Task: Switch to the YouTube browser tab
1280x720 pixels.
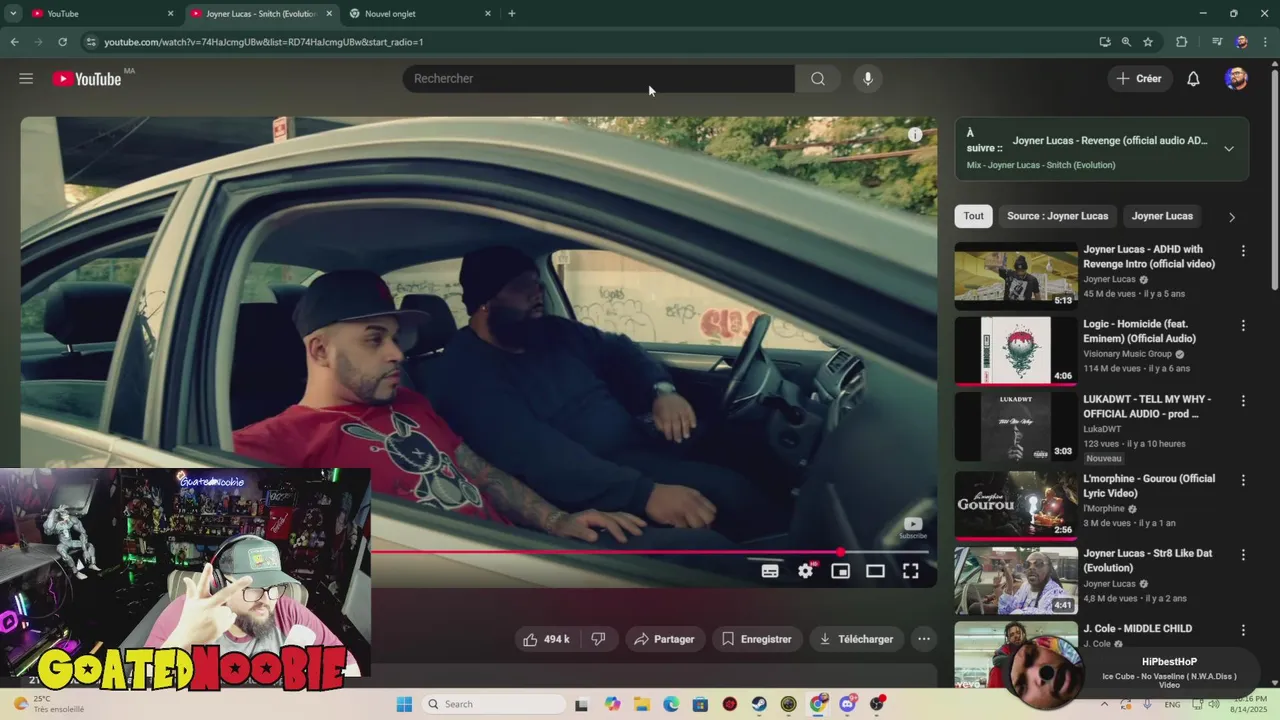Action: pos(100,13)
